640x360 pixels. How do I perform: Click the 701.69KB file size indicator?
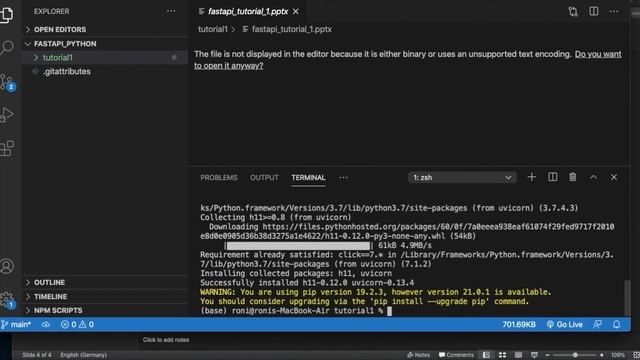pos(519,324)
